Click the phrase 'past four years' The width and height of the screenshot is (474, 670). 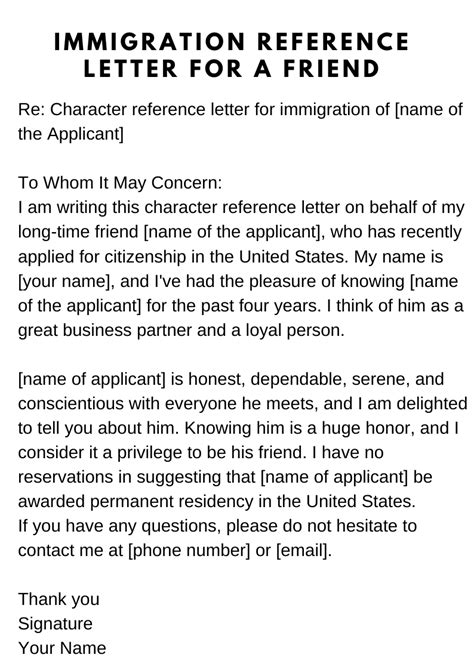(259, 306)
